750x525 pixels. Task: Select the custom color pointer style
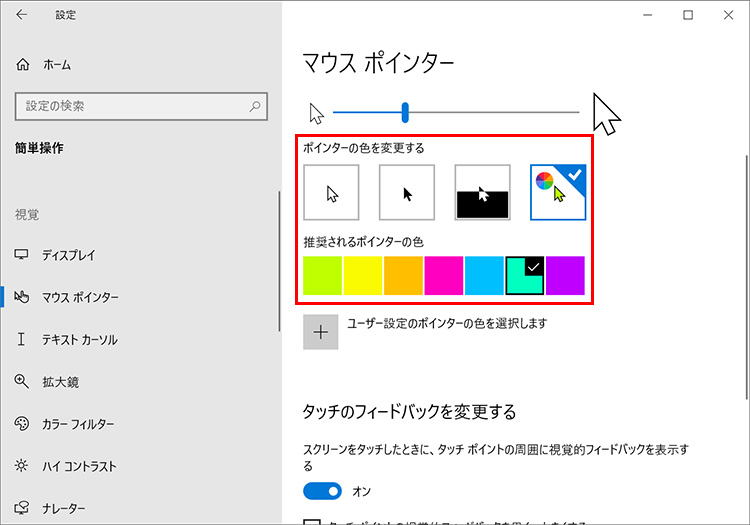tap(558, 193)
